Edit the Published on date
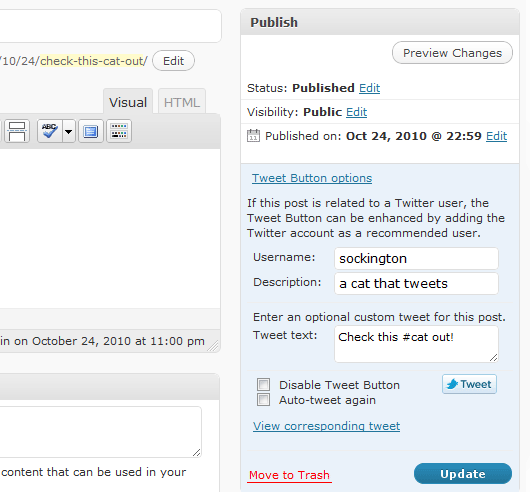This screenshot has width=530, height=492. [497, 136]
